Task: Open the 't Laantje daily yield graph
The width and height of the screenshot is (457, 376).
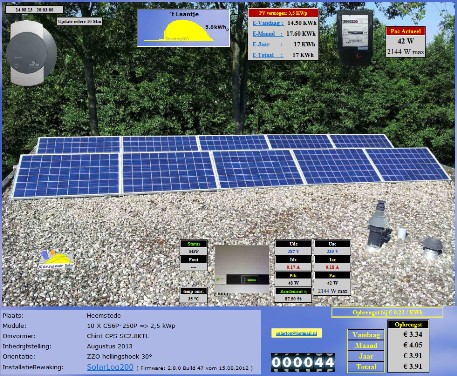Action: click(x=183, y=28)
